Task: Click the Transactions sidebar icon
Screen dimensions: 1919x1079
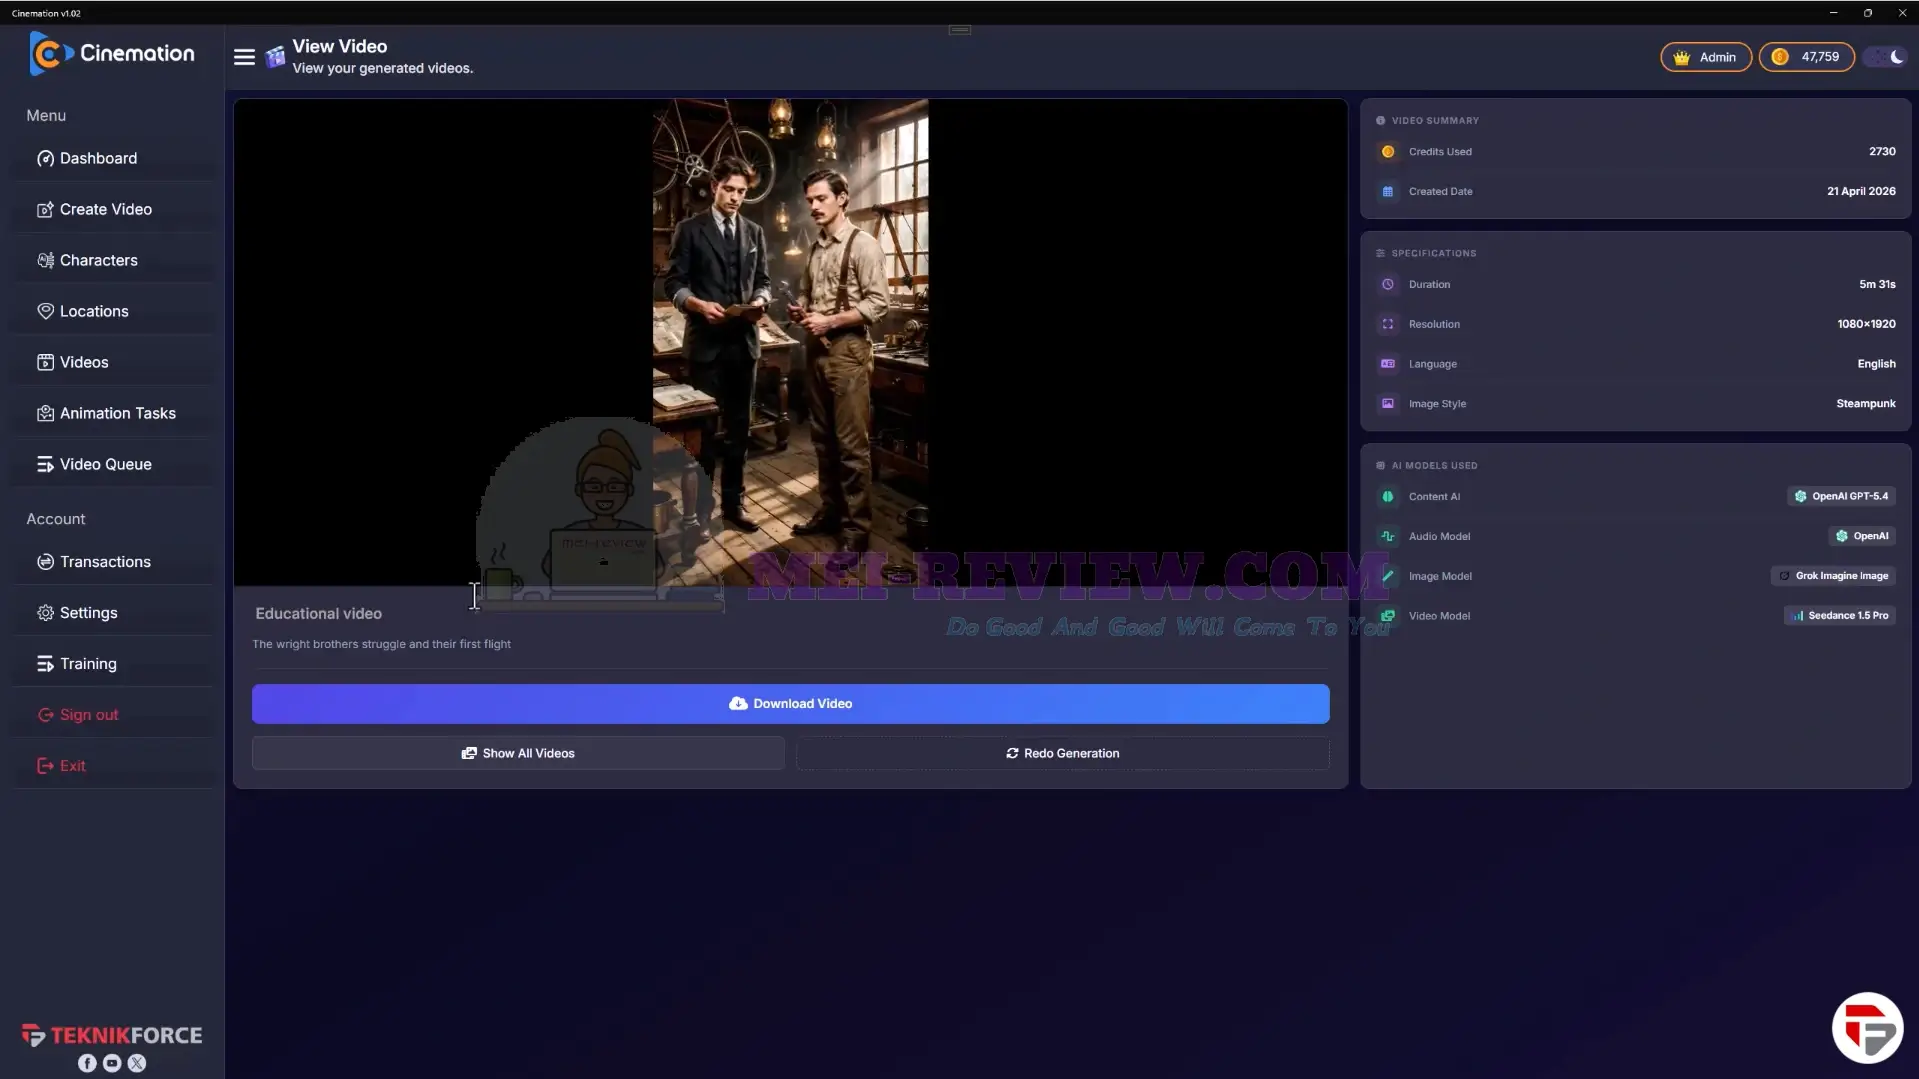Action: [x=45, y=562]
